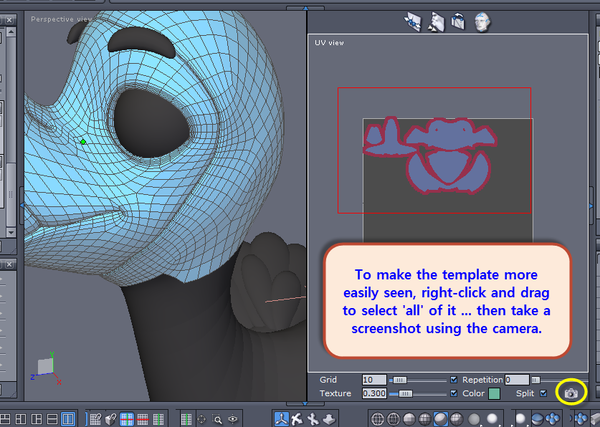
Task: Click the magnifier zoom icon in bottom toolbar
Action: coord(217,419)
